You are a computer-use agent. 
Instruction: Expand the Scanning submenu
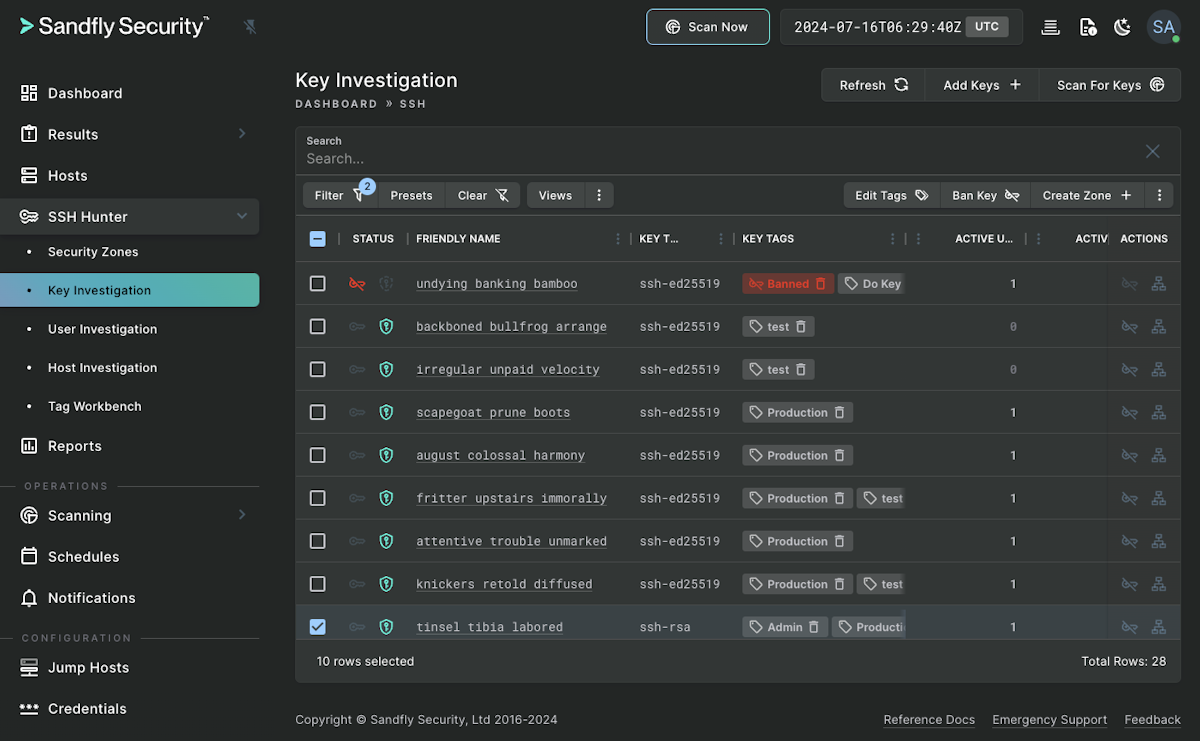coord(241,516)
